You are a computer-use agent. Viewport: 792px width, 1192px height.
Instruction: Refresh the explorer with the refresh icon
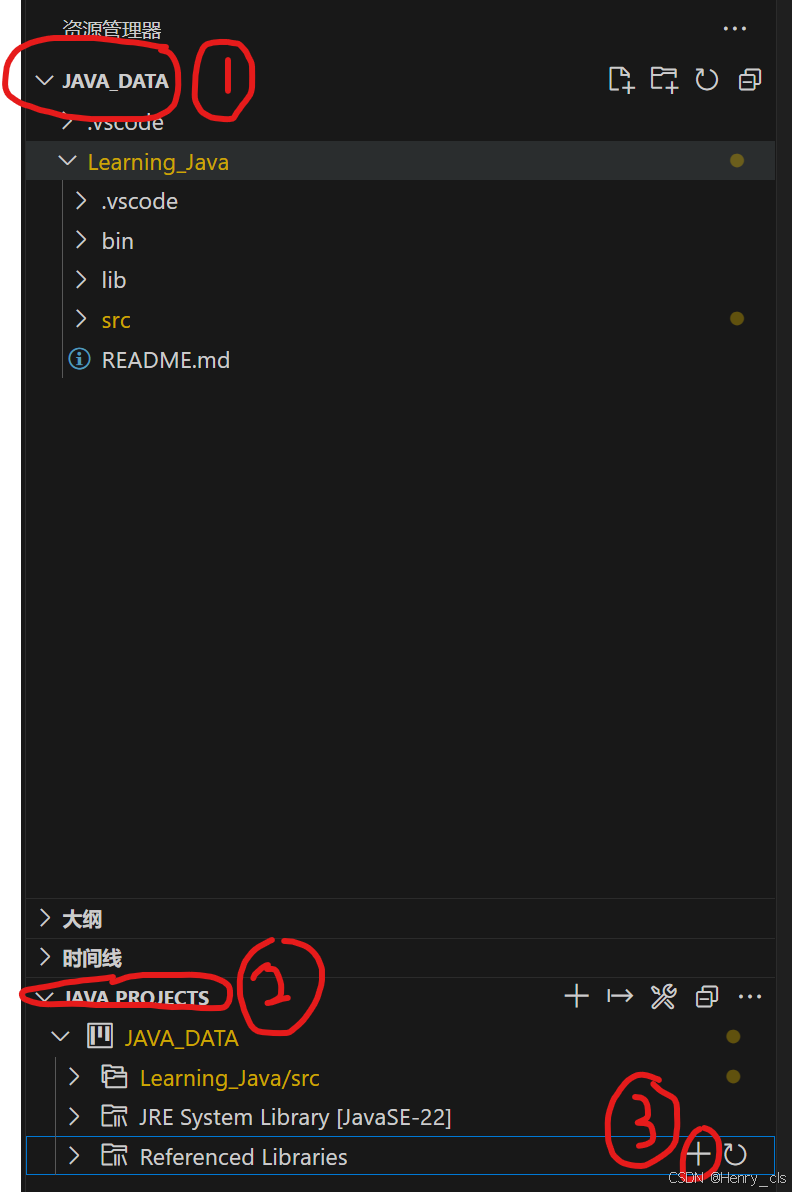point(707,80)
